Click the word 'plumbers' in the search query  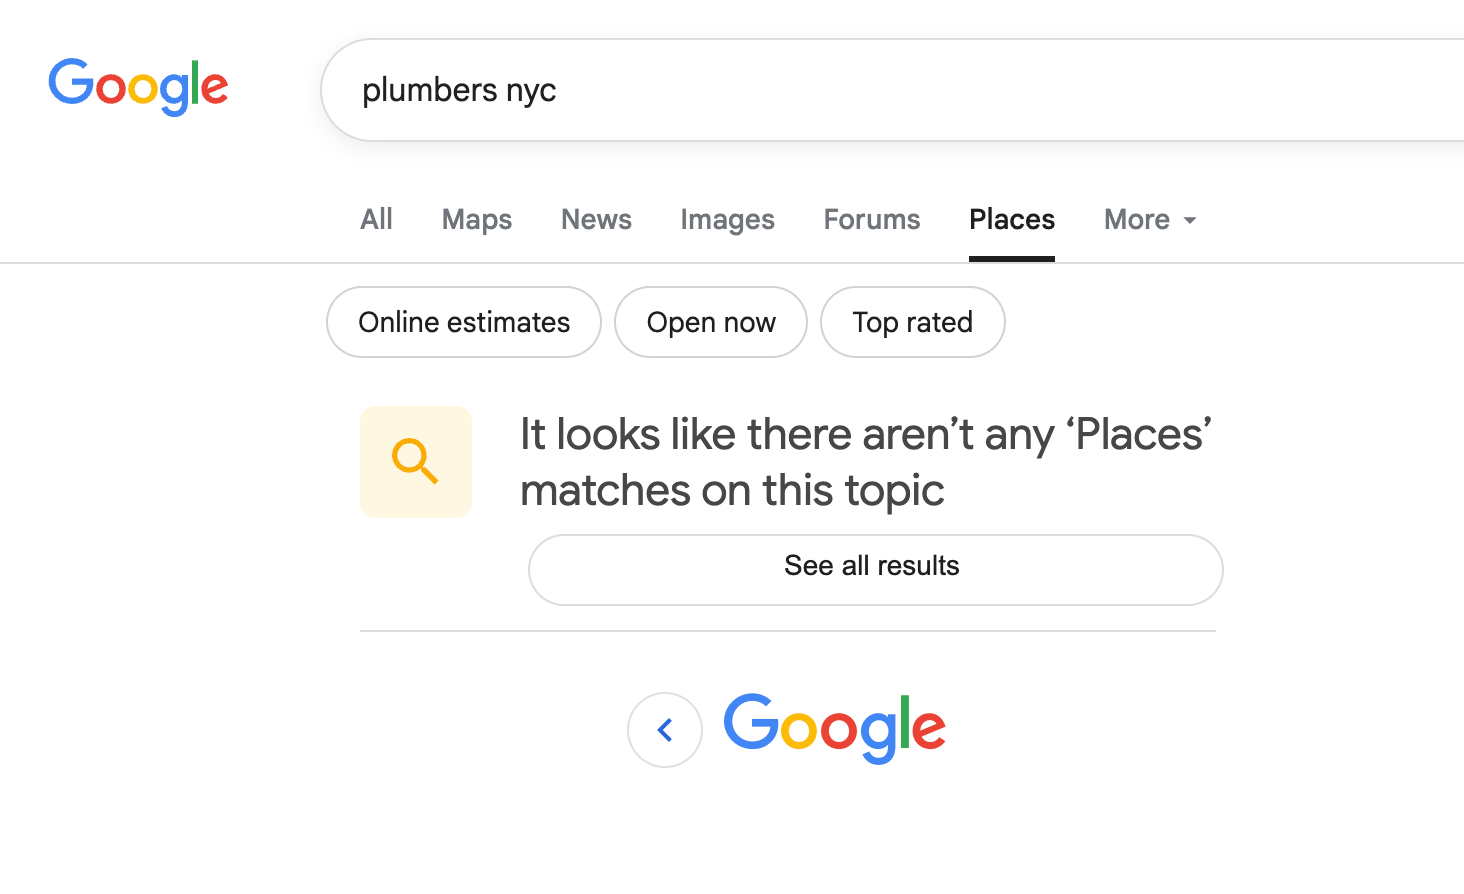(x=429, y=90)
